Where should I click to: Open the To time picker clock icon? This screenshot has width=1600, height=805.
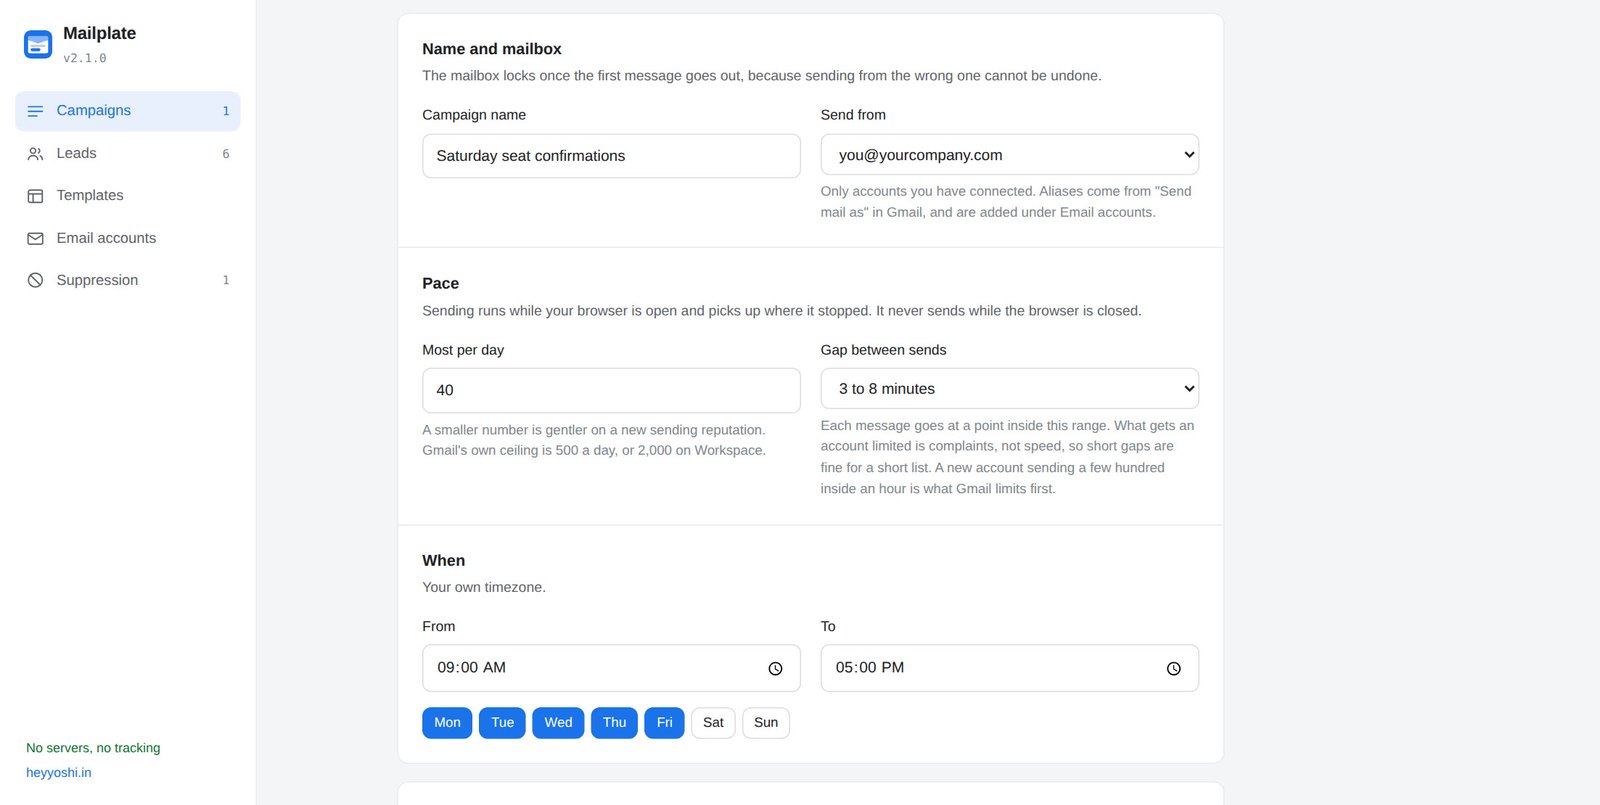click(x=1173, y=668)
